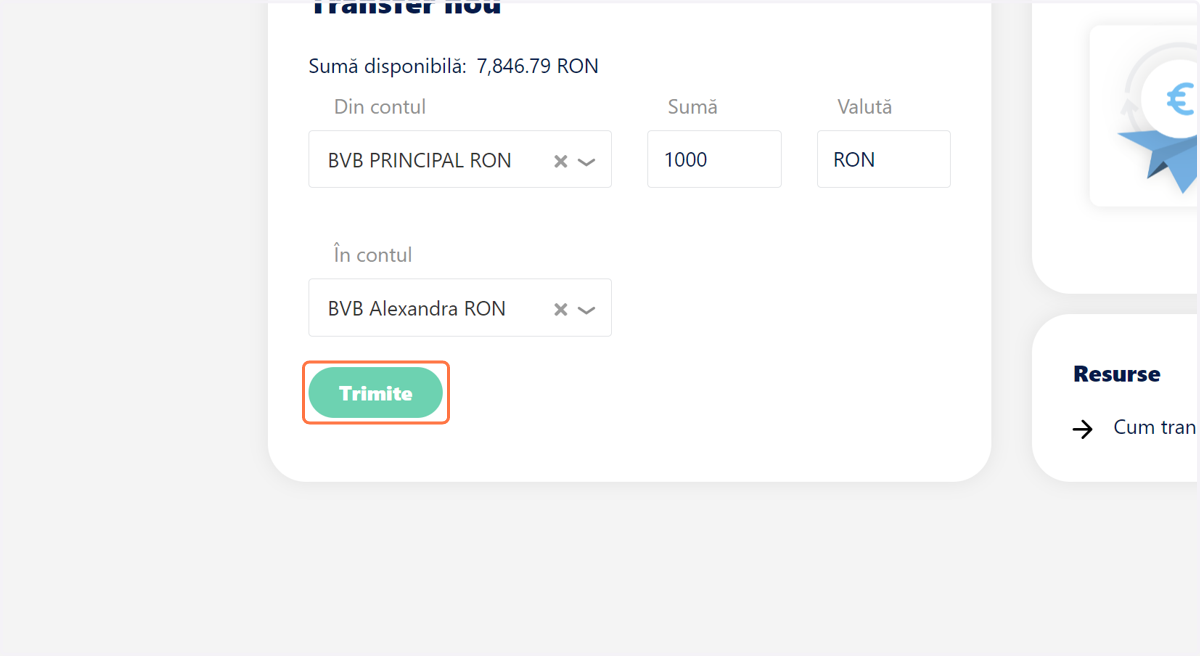Click the Sumă disponibilă balance text

(454, 67)
